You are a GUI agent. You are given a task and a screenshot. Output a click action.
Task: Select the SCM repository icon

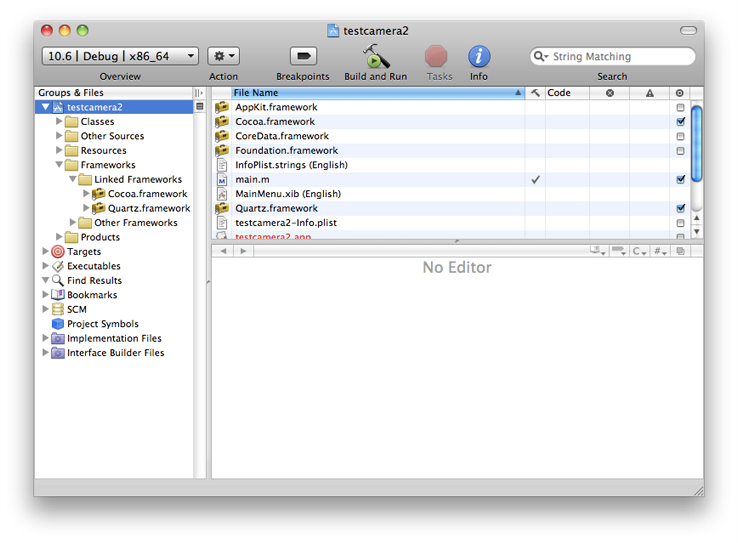pos(58,310)
